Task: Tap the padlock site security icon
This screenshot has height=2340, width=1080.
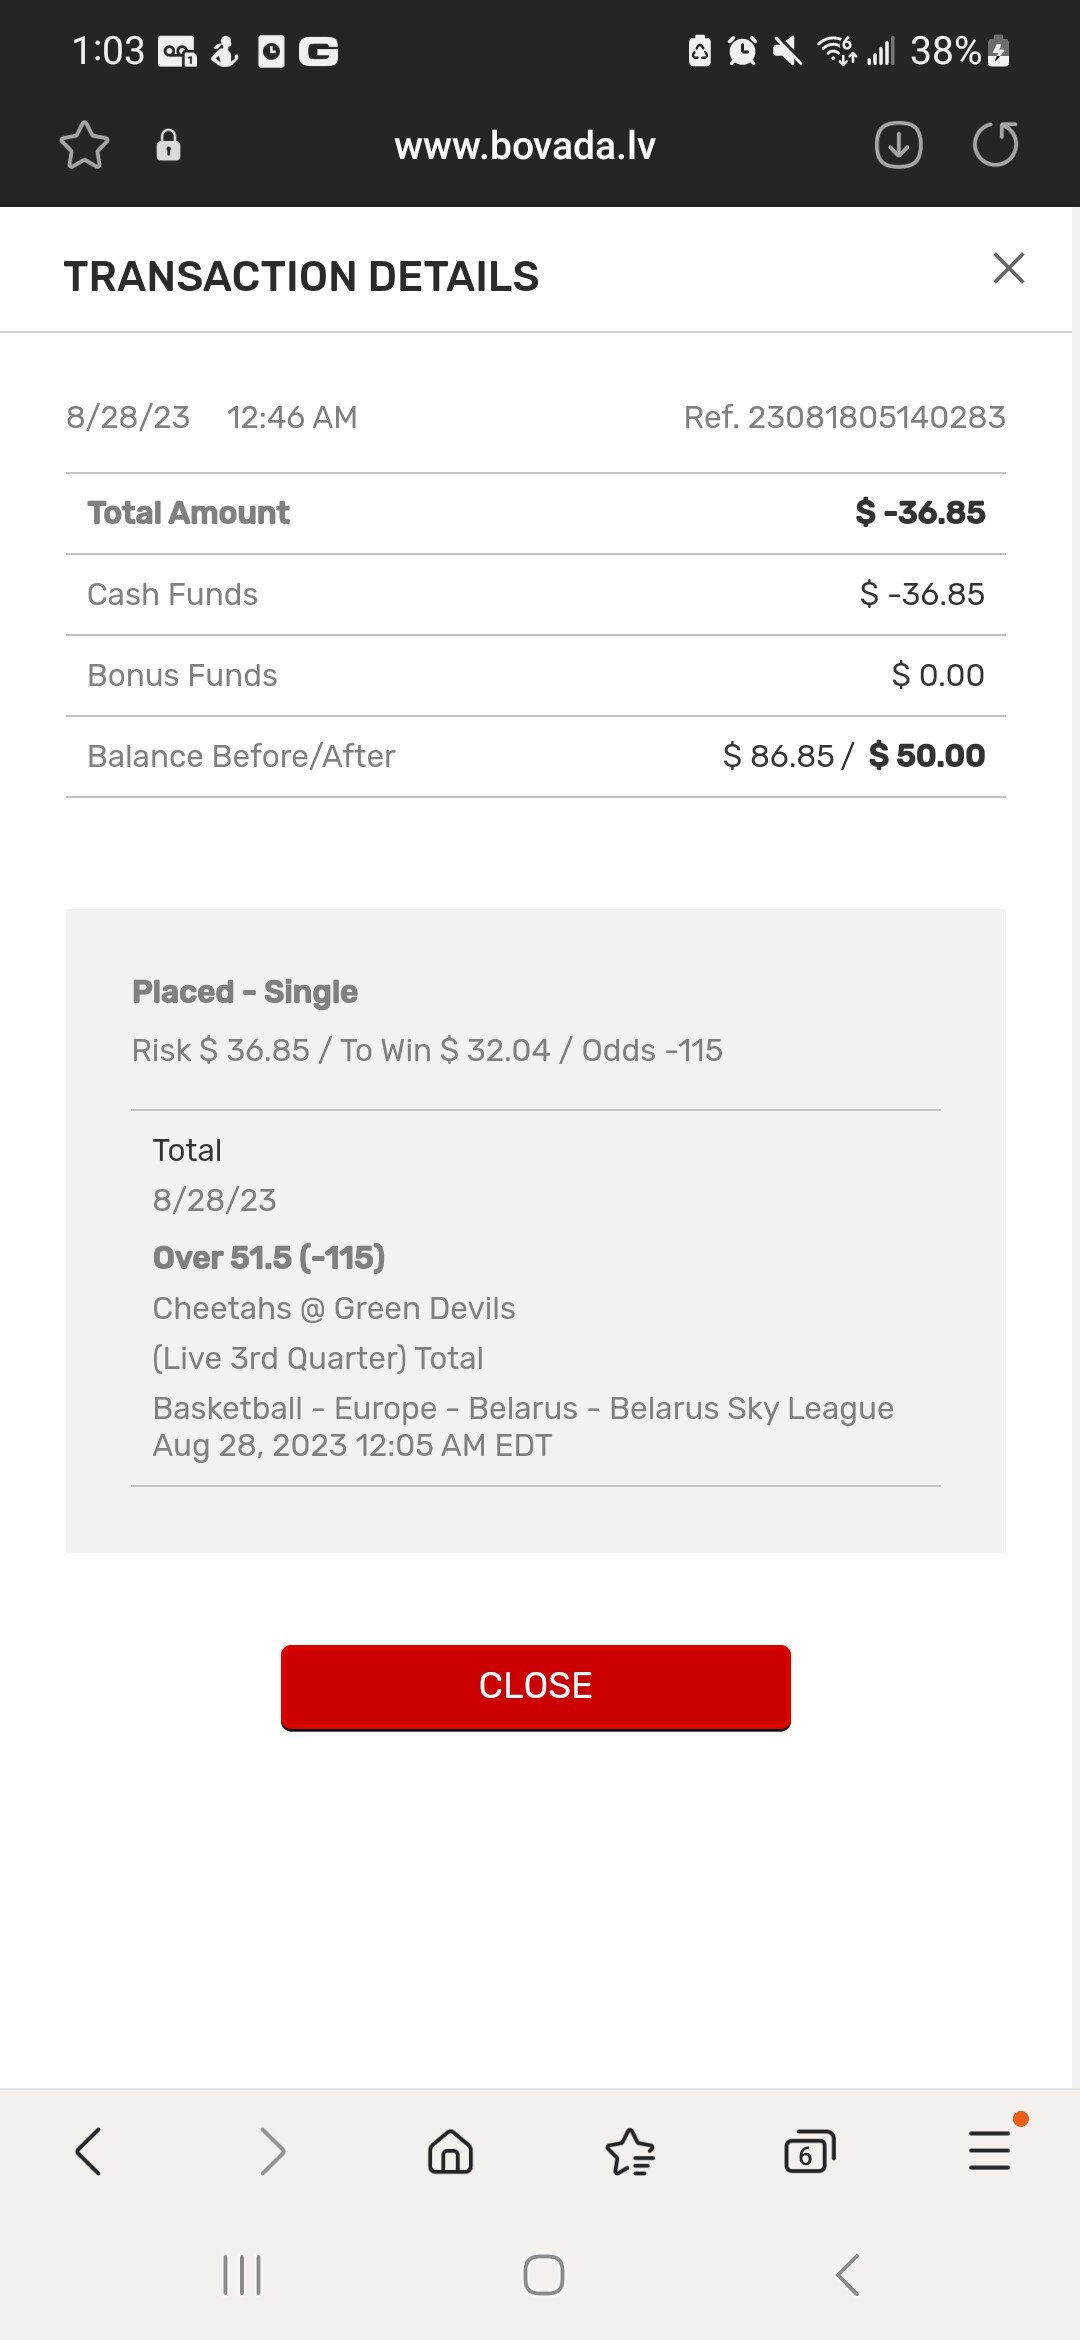Action: click(x=168, y=146)
